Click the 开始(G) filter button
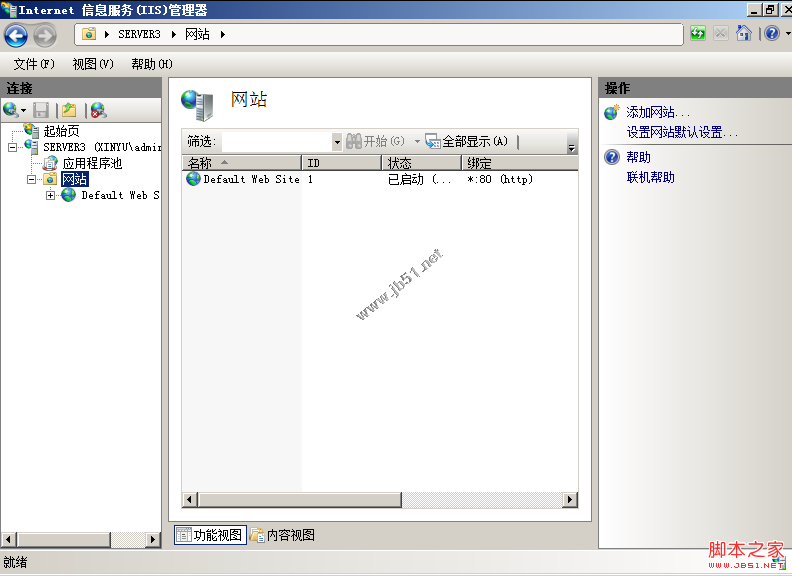 click(x=375, y=141)
